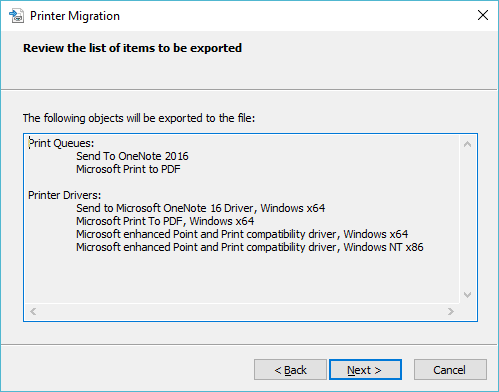The width and height of the screenshot is (499, 392).
Task: Click the Printer Drivers heading text
Action: (x=64, y=195)
